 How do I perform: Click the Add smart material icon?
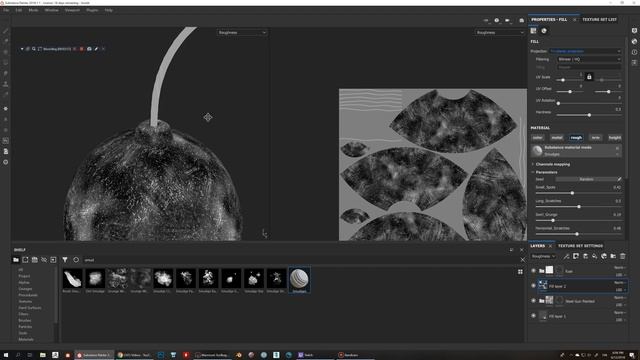(x=604, y=256)
